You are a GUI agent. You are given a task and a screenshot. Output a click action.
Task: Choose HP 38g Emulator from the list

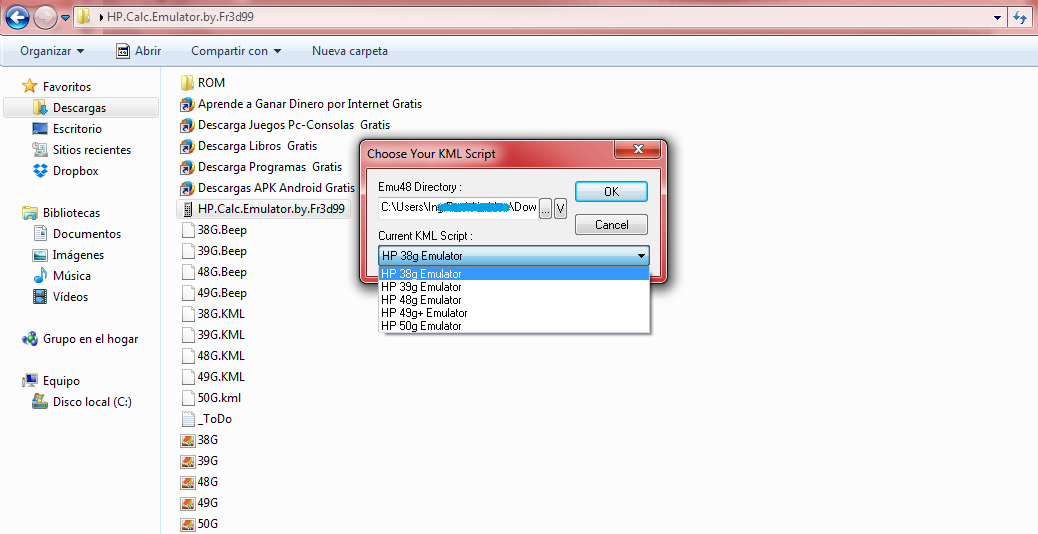(x=514, y=274)
